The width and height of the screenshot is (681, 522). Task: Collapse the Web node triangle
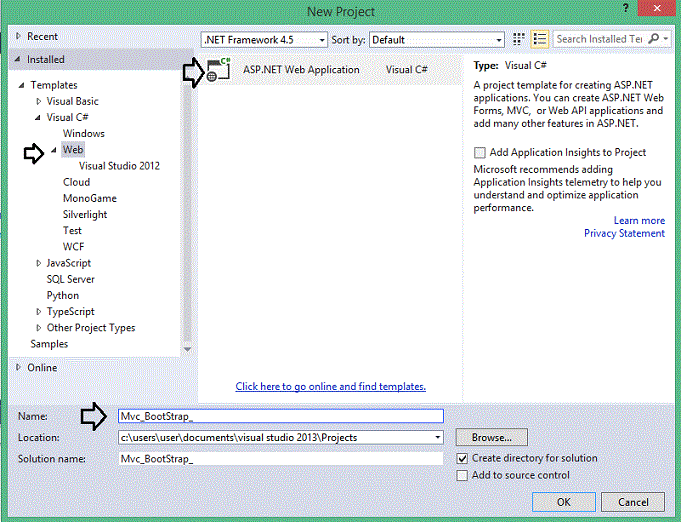(x=54, y=150)
